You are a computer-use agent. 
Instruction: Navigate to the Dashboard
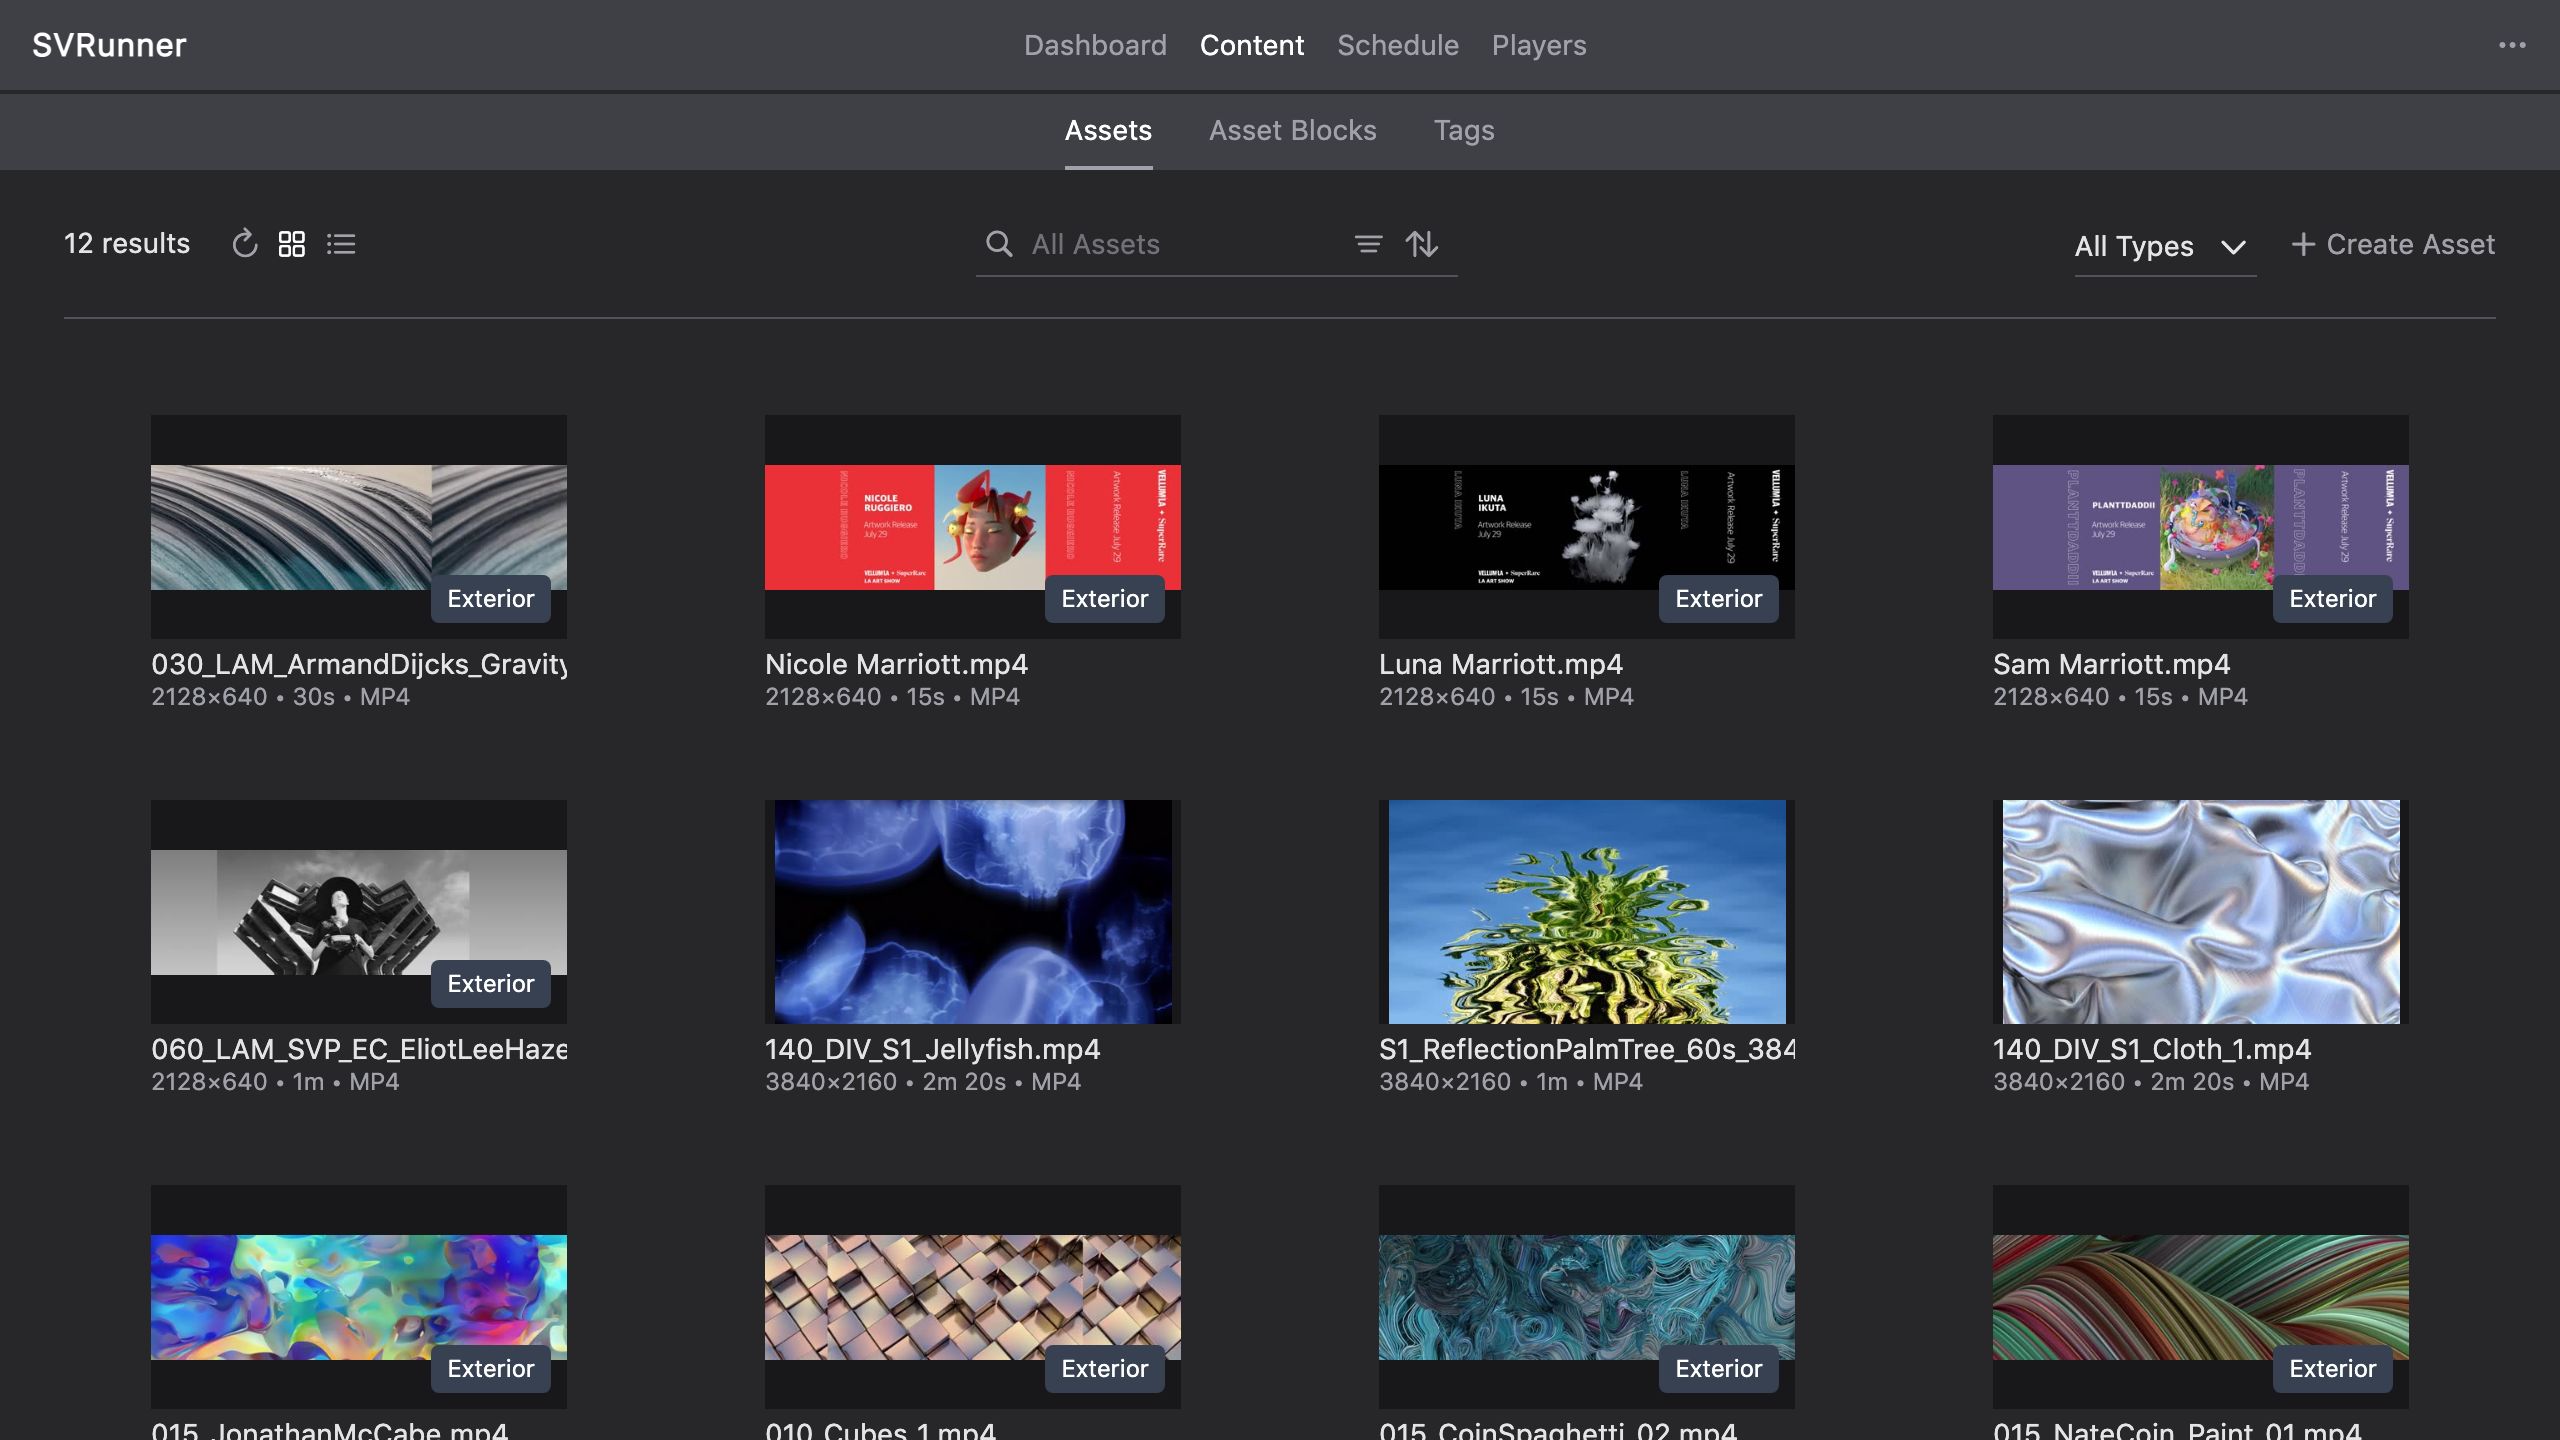[x=1095, y=45]
